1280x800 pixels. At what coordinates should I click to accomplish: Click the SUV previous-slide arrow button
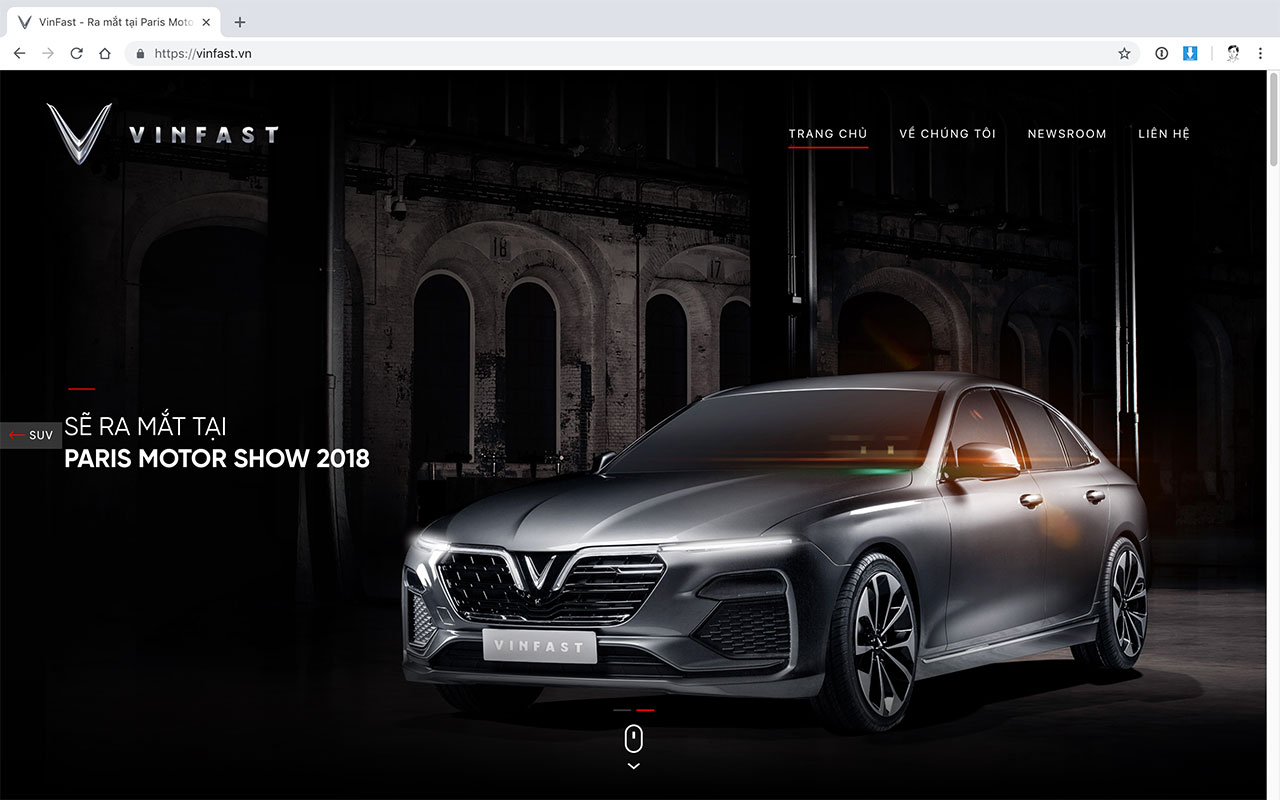[x=31, y=435]
